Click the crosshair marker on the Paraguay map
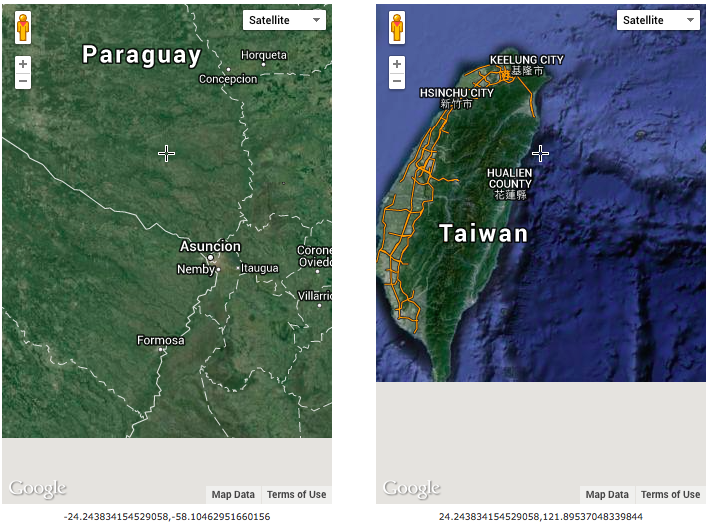 (x=166, y=152)
